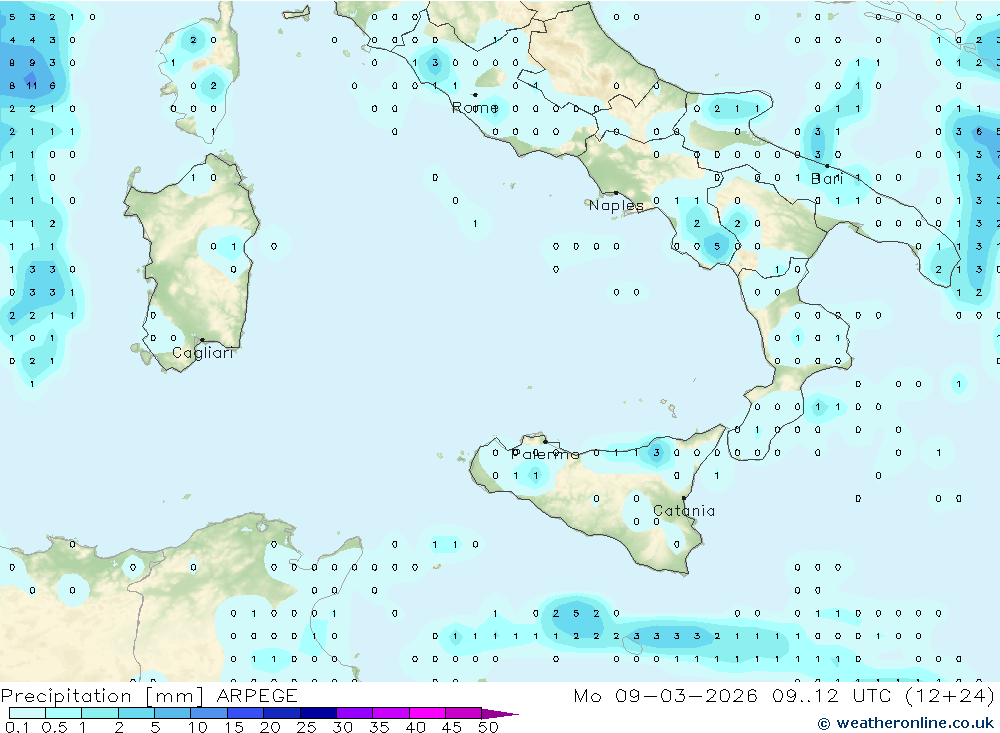Click the legend label '0.1'
The width and height of the screenshot is (1000, 733).
point(17,727)
